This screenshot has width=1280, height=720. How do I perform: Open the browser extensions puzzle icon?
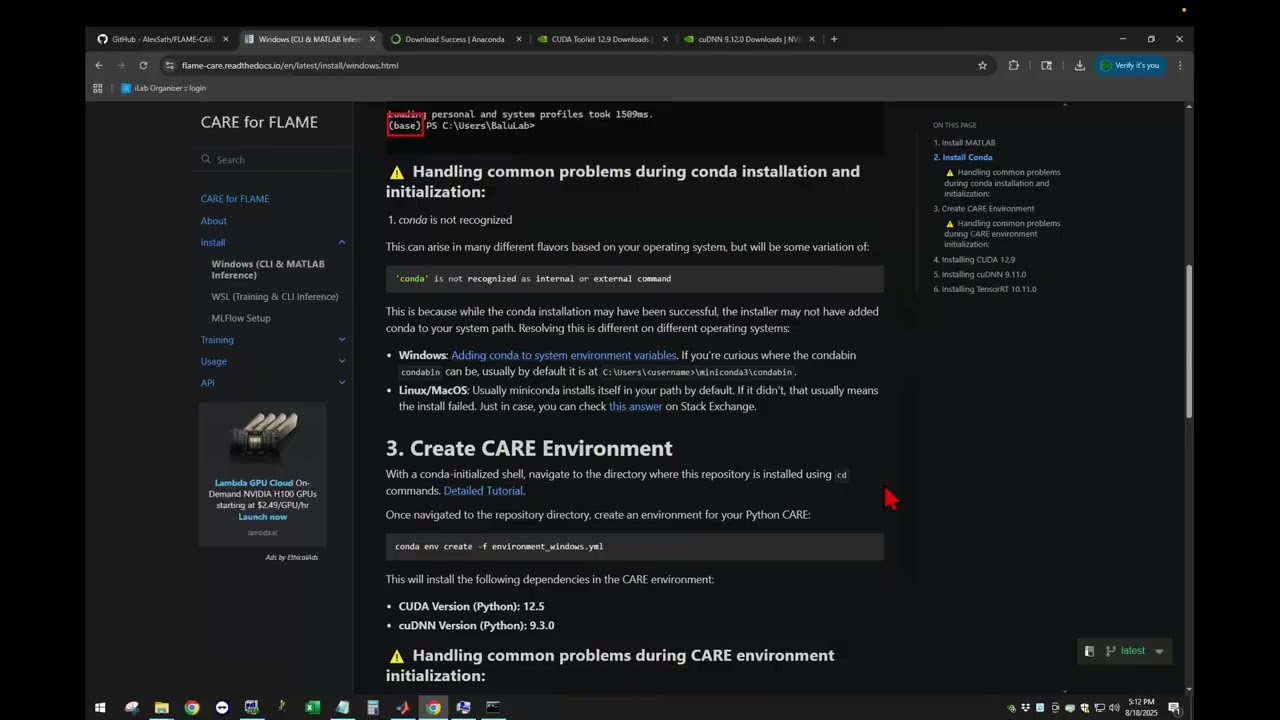click(1013, 65)
